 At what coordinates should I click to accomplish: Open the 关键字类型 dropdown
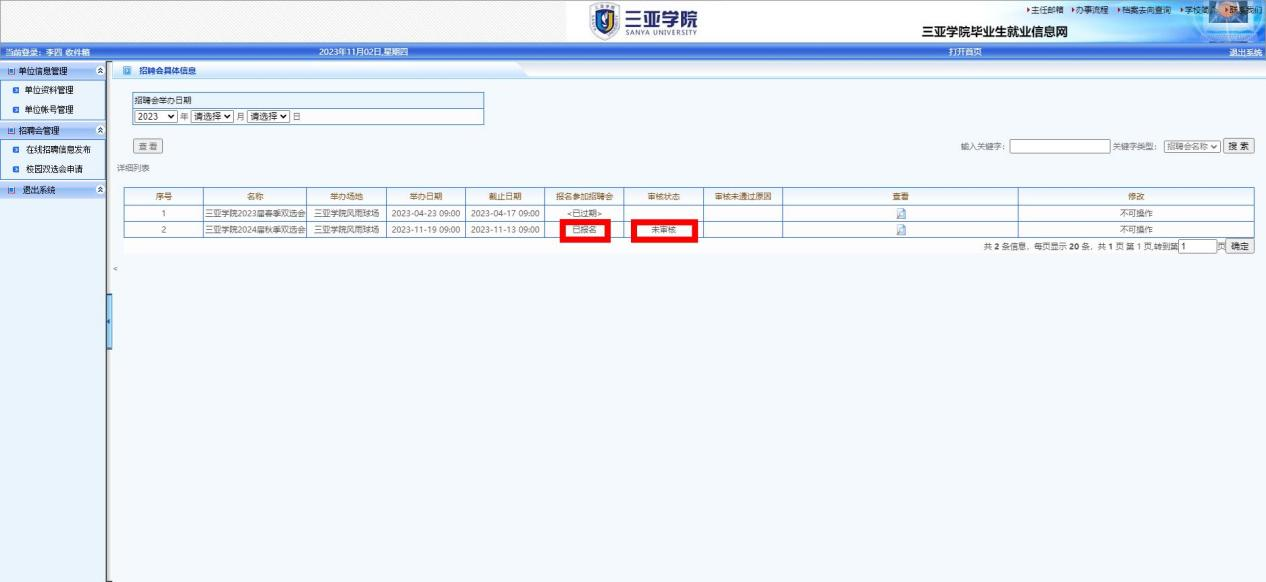(1192, 147)
